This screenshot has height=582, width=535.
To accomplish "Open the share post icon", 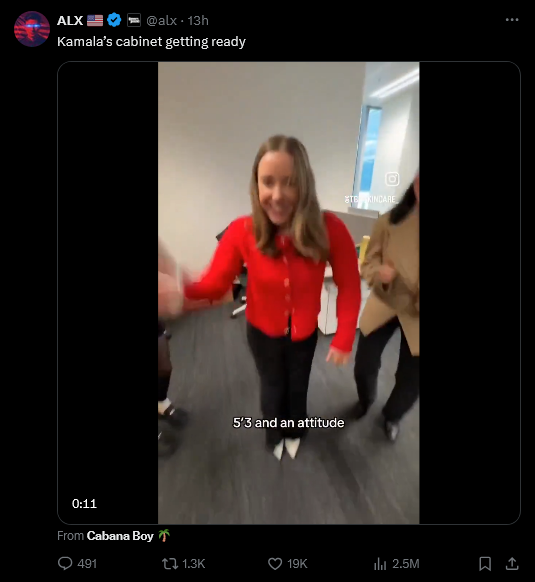I will click(512, 563).
